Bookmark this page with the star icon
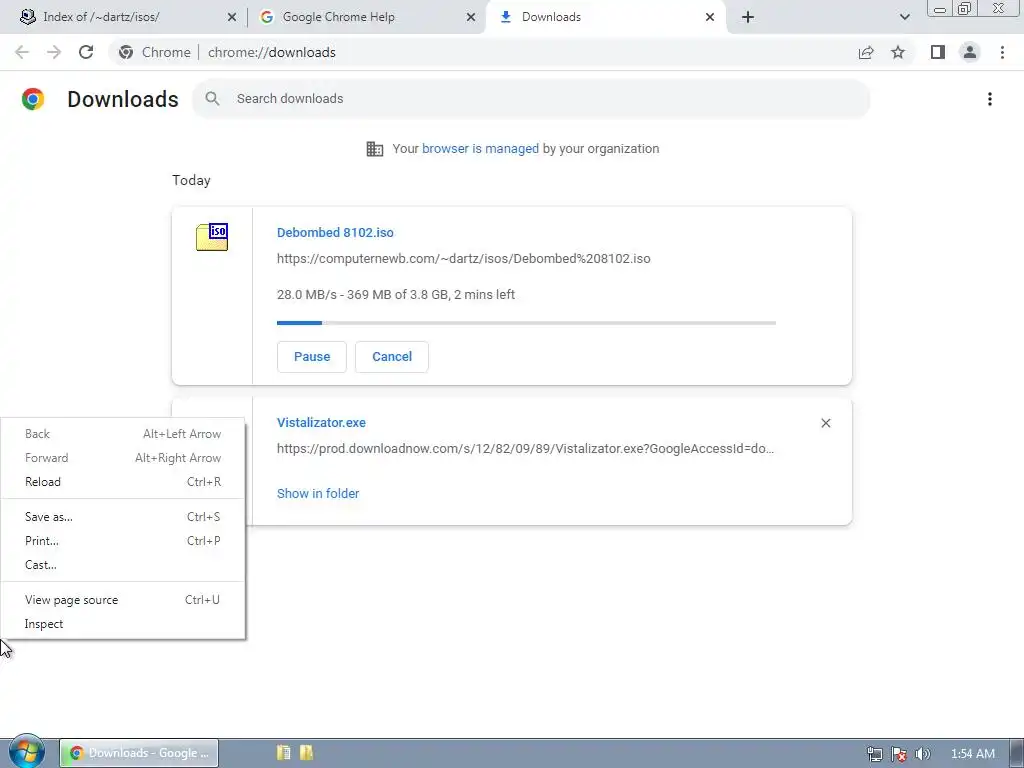This screenshot has height=768, width=1024. click(x=898, y=52)
